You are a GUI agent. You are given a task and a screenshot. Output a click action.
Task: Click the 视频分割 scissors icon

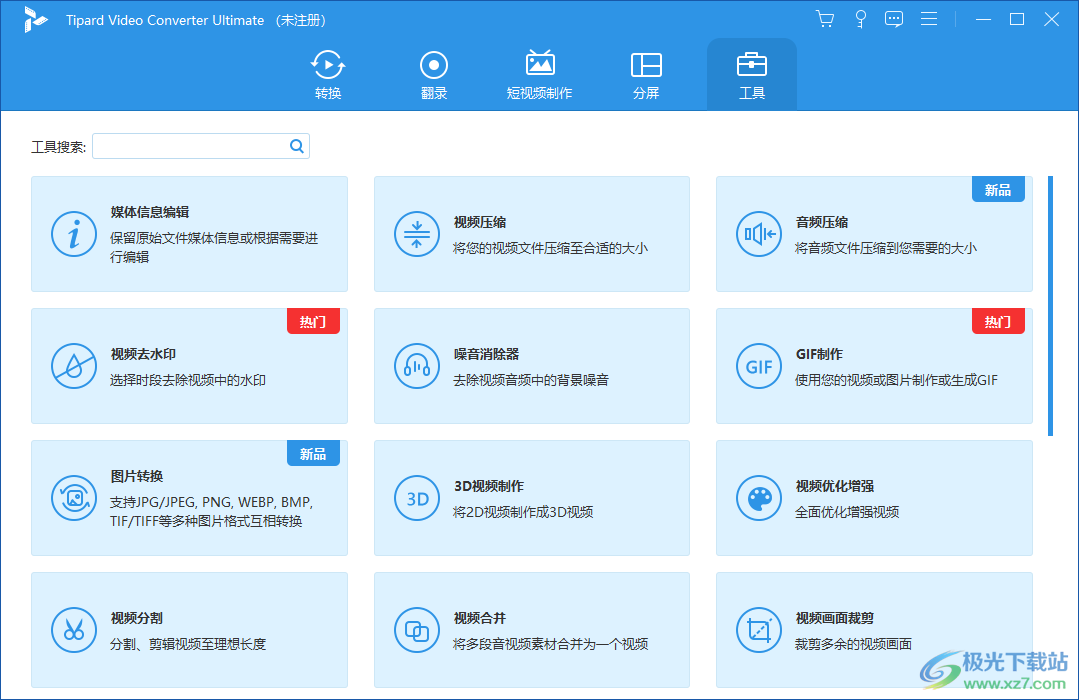(x=74, y=630)
